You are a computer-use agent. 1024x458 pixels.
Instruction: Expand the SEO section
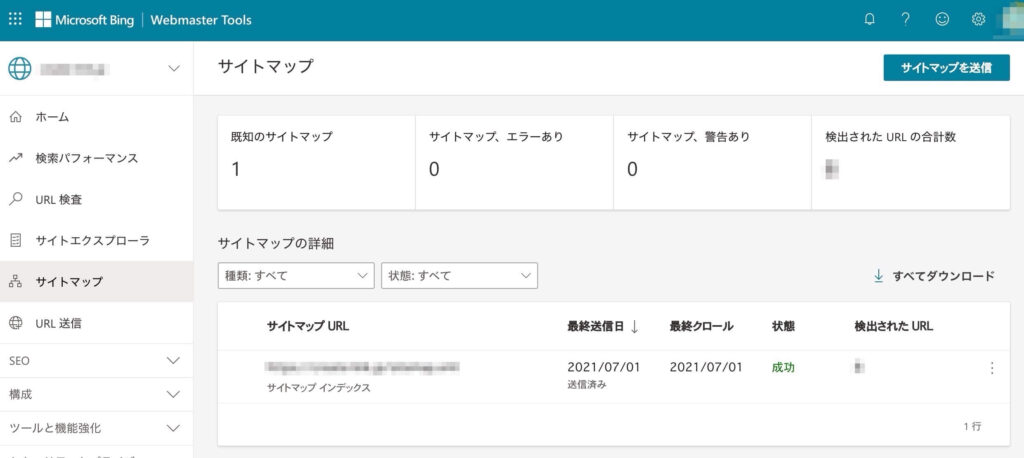click(x=96, y=361)
